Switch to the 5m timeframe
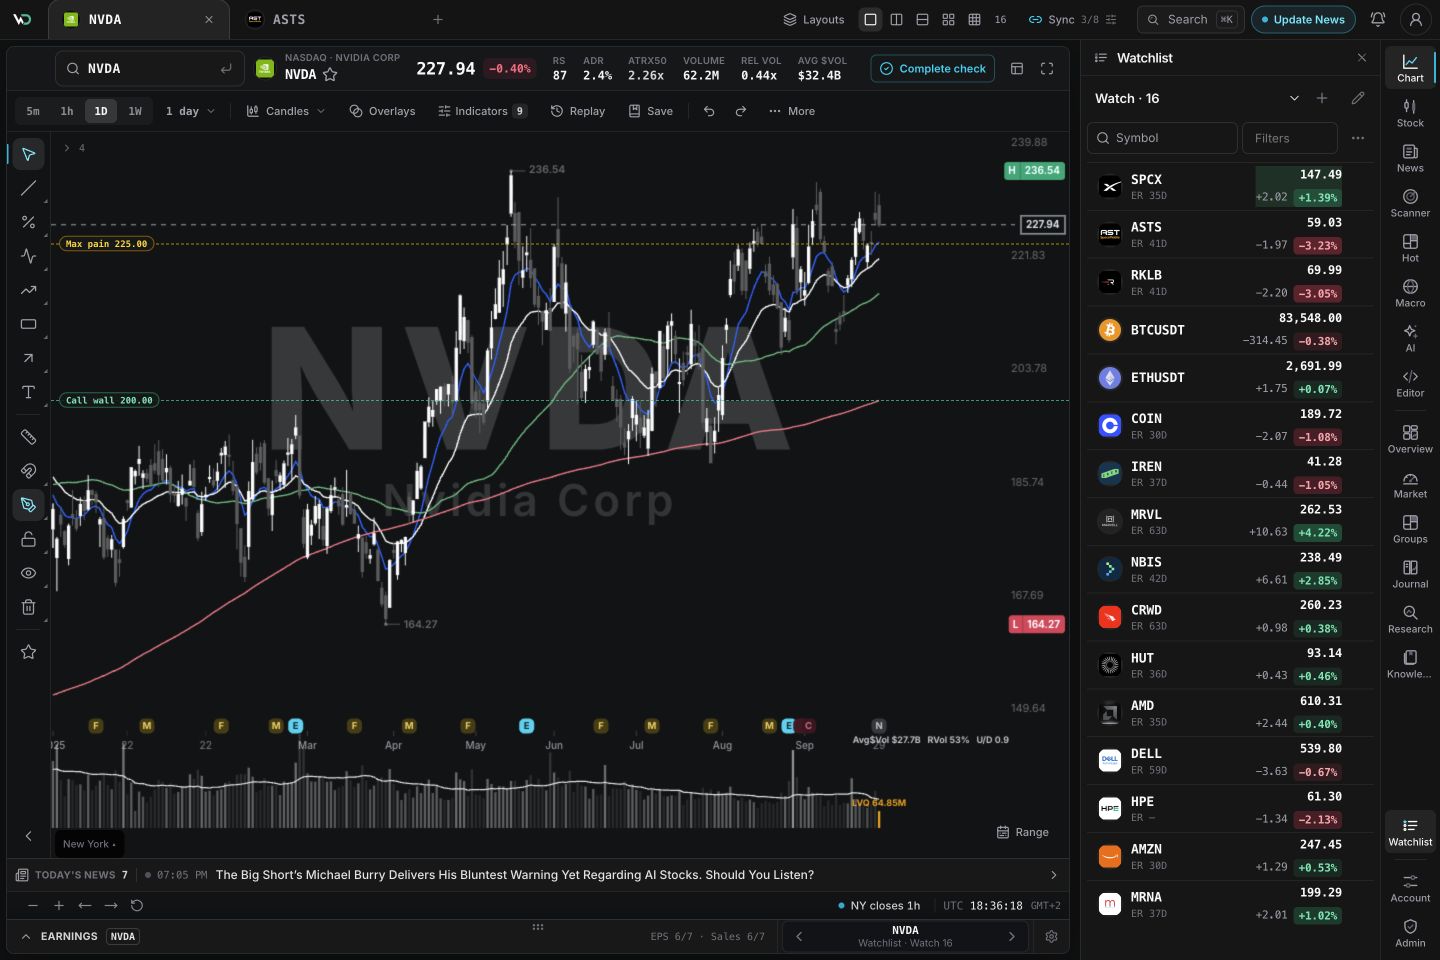Image resolution: width=1440 pixels, height=960 pixels. coord(33,111)
